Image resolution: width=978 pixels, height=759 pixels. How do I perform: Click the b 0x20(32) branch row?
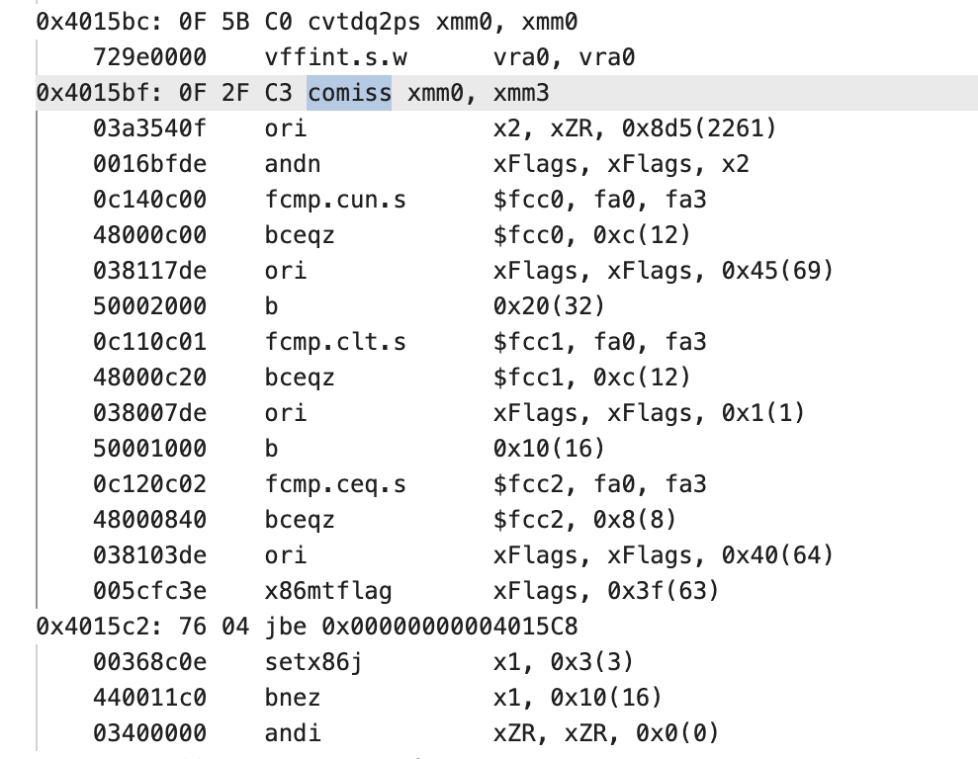pyautogui.click(x=349, y=306)
